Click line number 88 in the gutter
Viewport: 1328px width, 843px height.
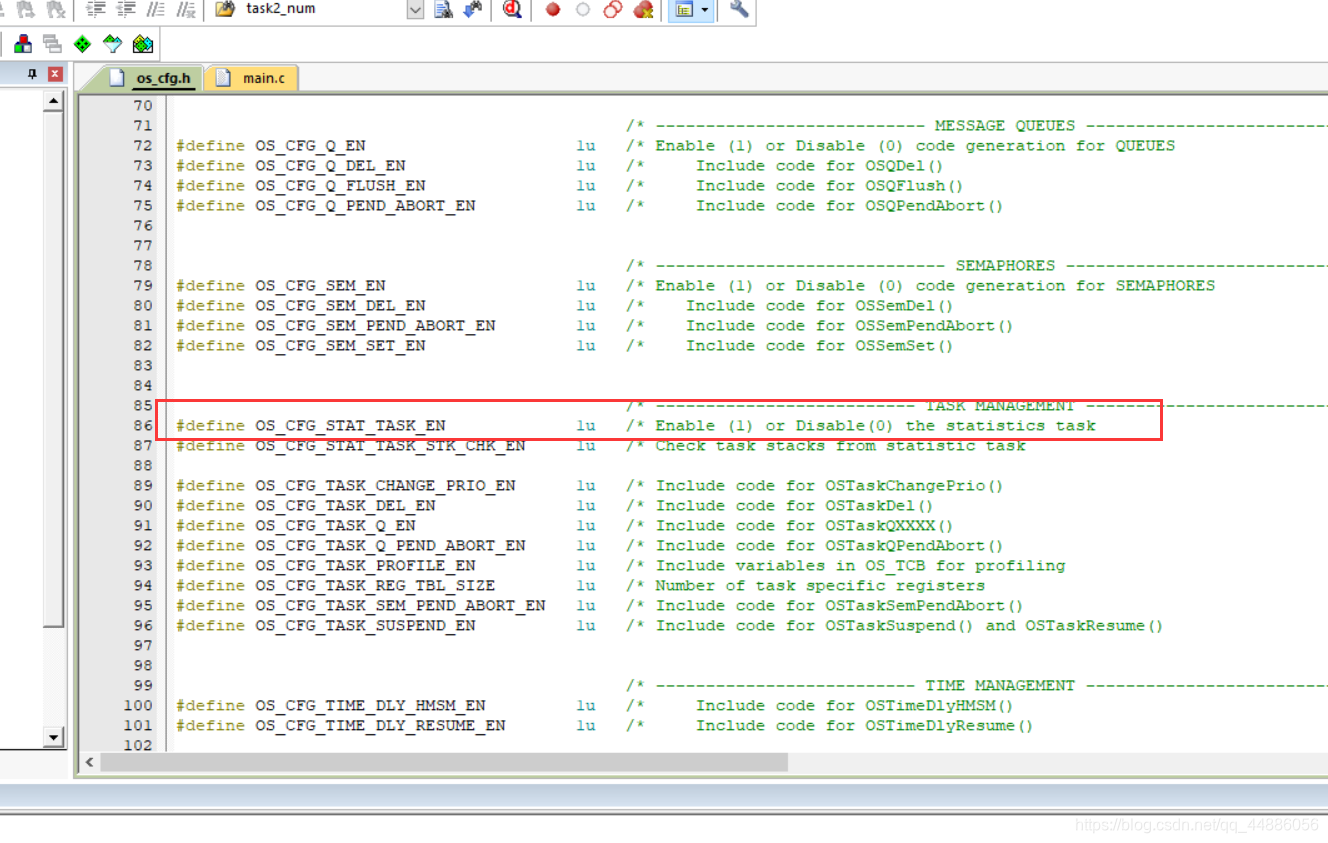click(x=143, y=466)
